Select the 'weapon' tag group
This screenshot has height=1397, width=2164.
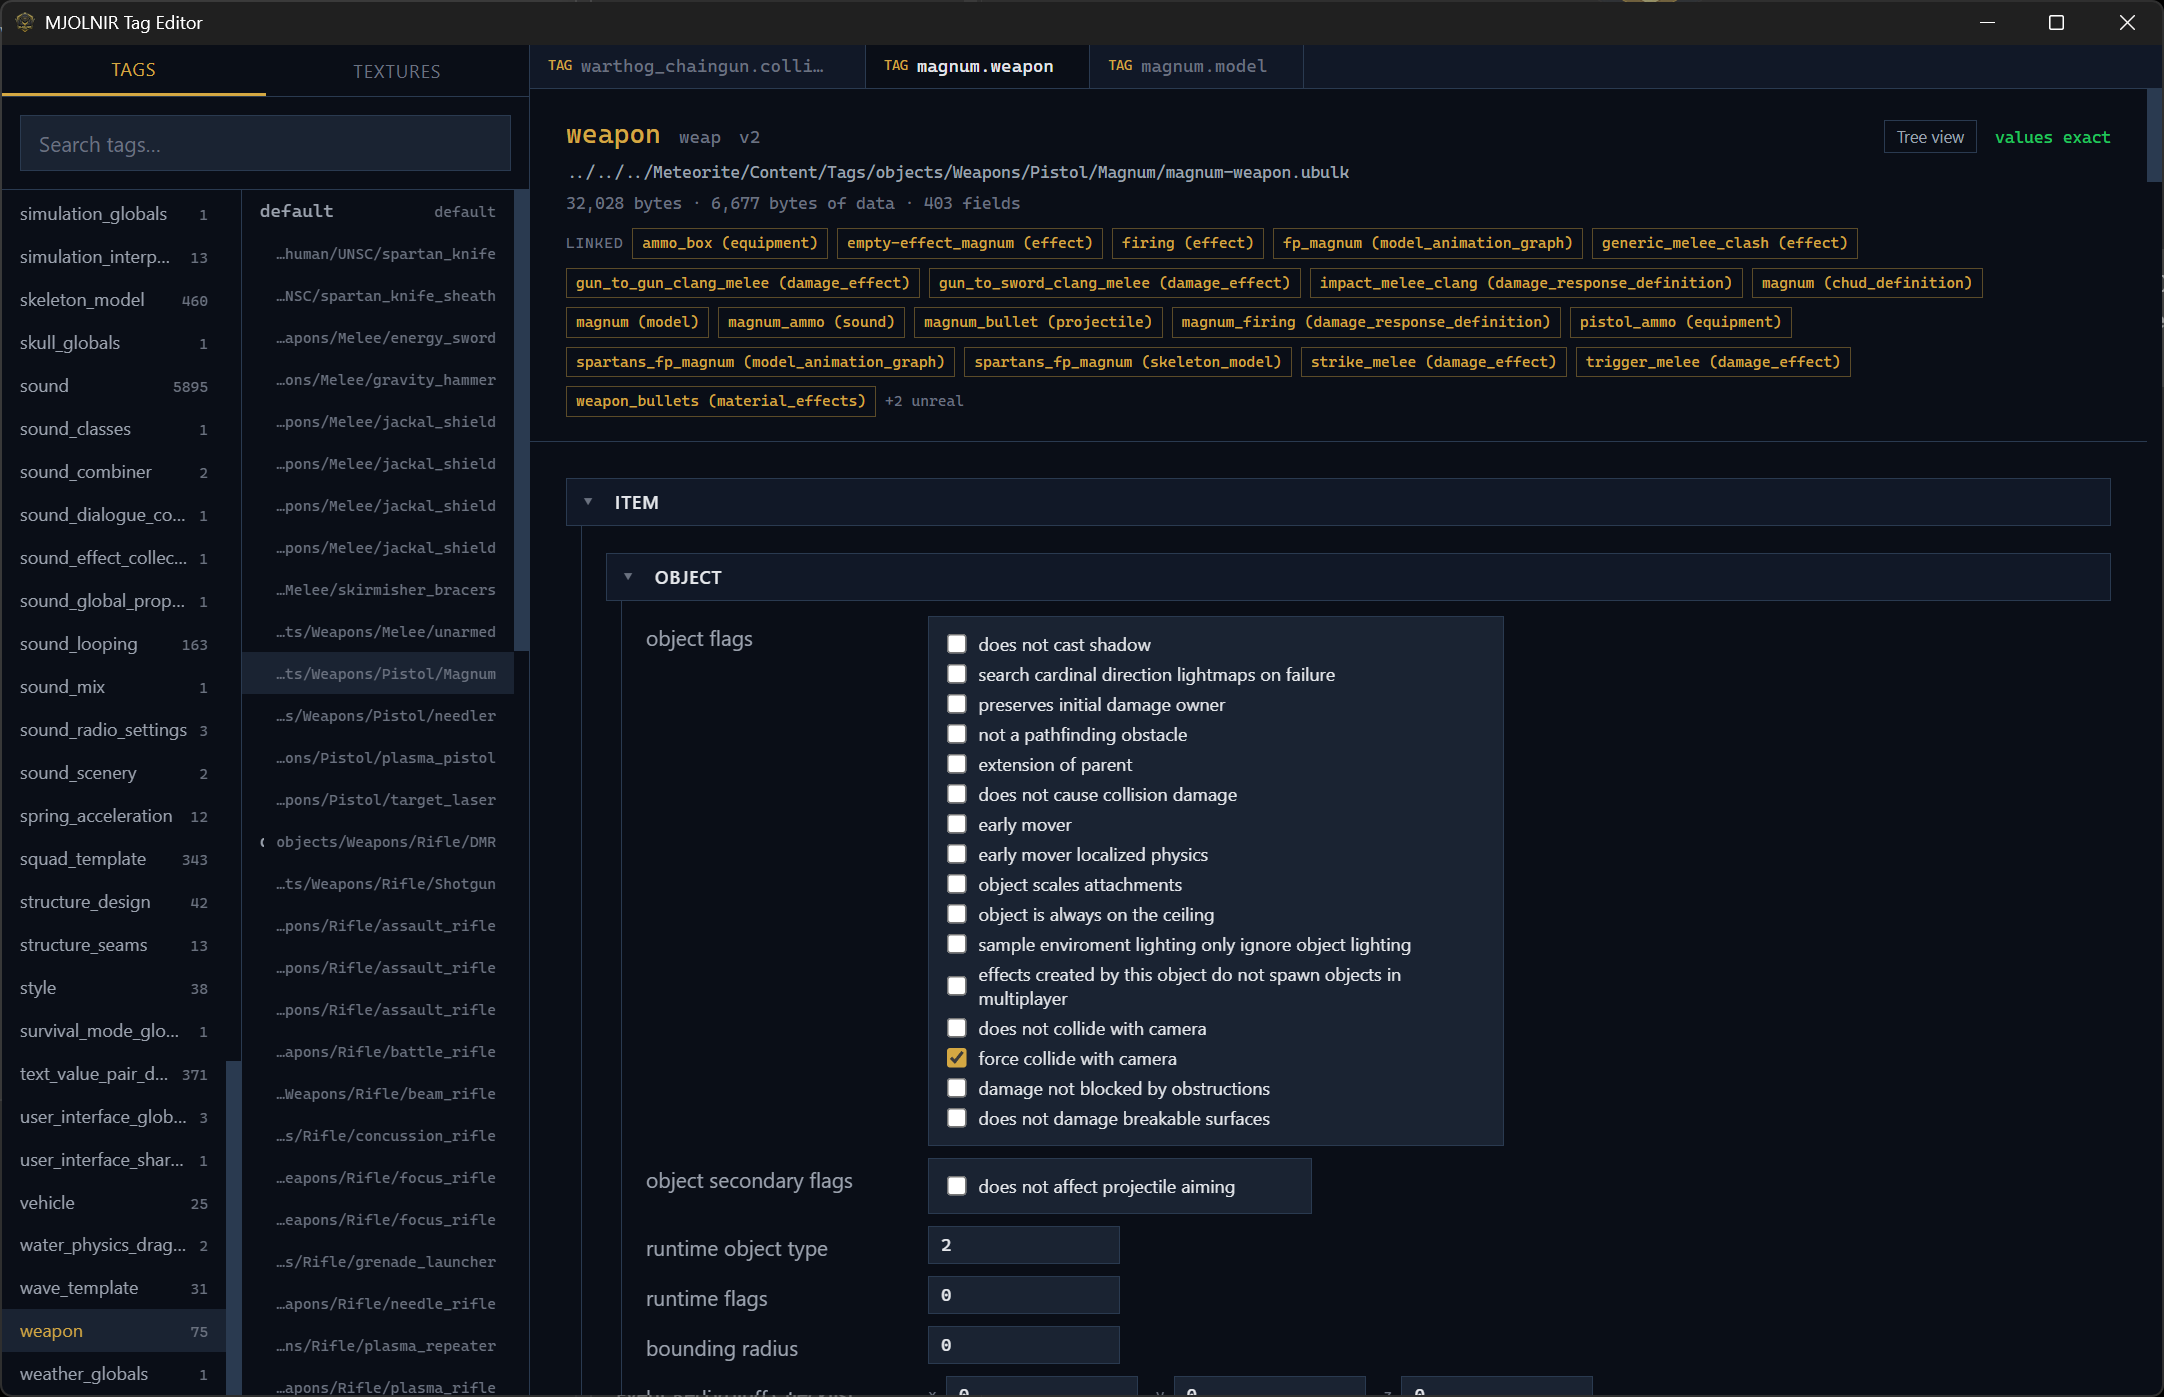click(x=114, y=1331)
